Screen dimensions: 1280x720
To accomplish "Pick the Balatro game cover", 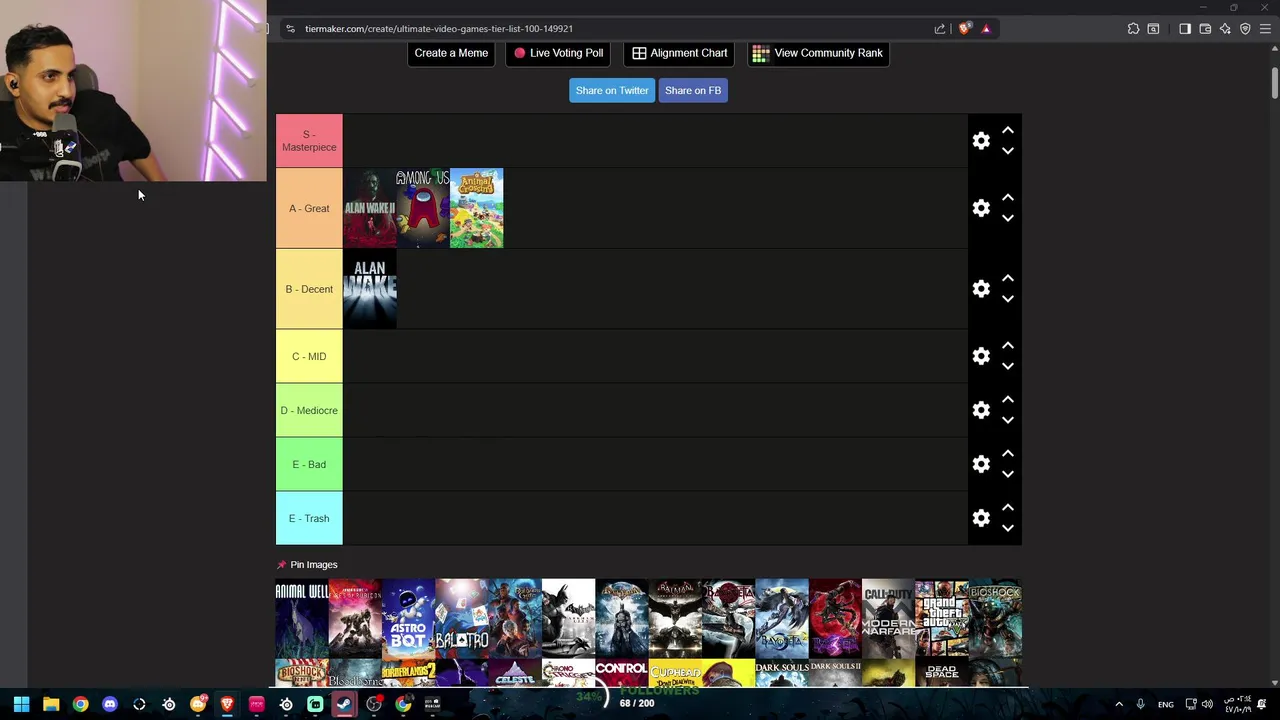I will [462, 619].
